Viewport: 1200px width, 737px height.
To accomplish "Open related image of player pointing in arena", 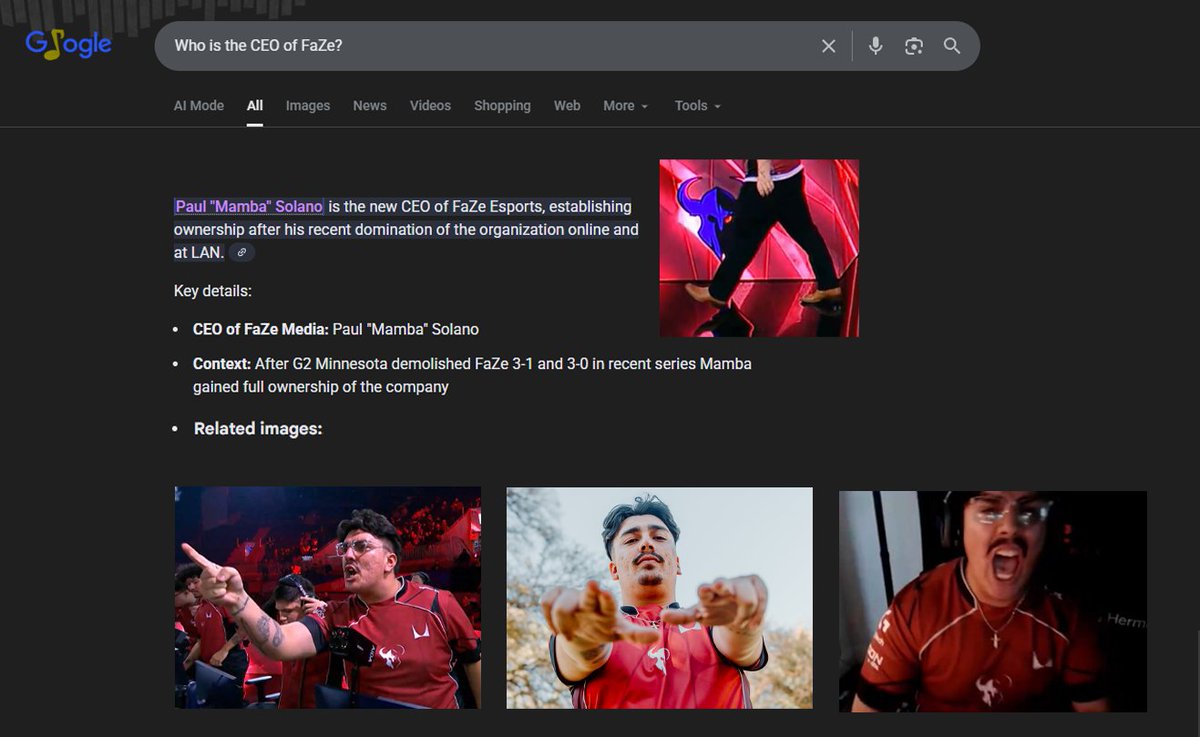I will pos(328,598).
